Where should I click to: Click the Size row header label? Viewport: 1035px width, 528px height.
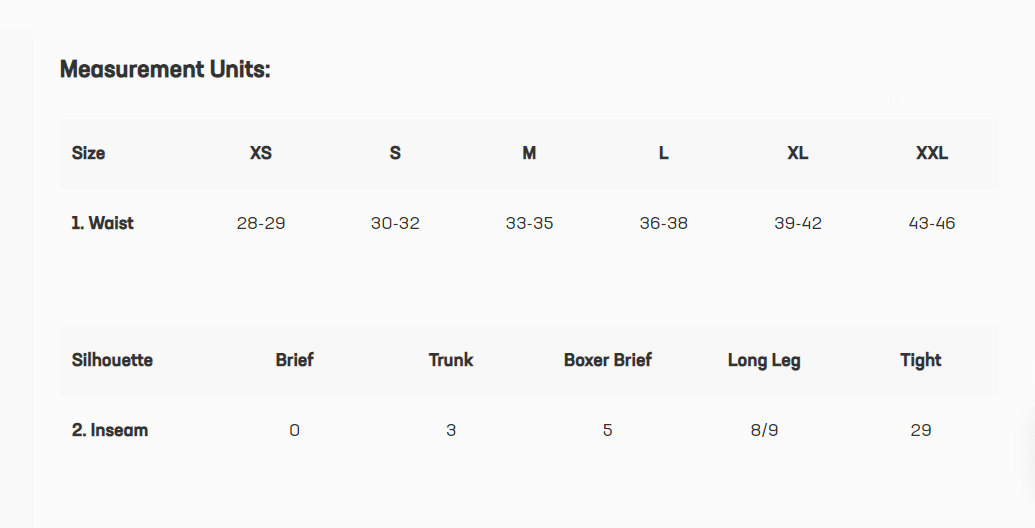coord(88,153)
